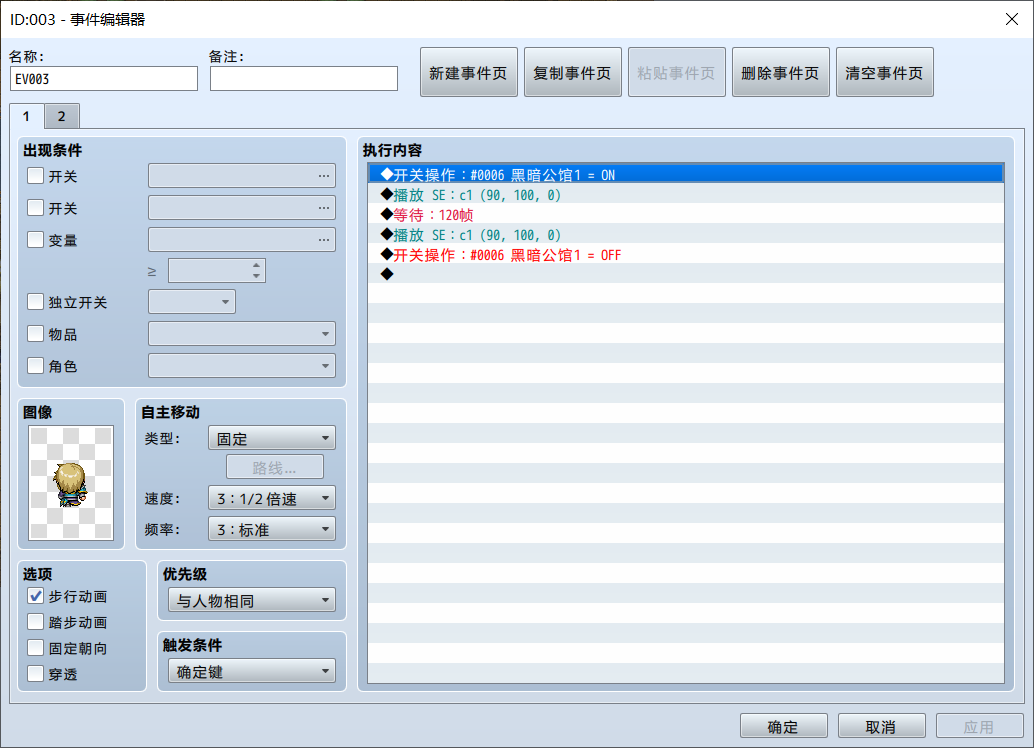
Task: Enable the 物品 condition checkbox
Action: point(36,333)
